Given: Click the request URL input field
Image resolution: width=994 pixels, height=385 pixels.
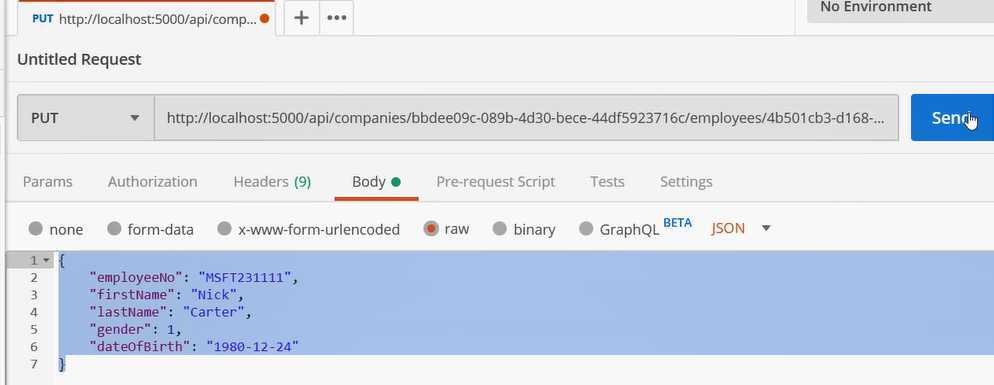Looking at the screenshot, I should (526, 117).
